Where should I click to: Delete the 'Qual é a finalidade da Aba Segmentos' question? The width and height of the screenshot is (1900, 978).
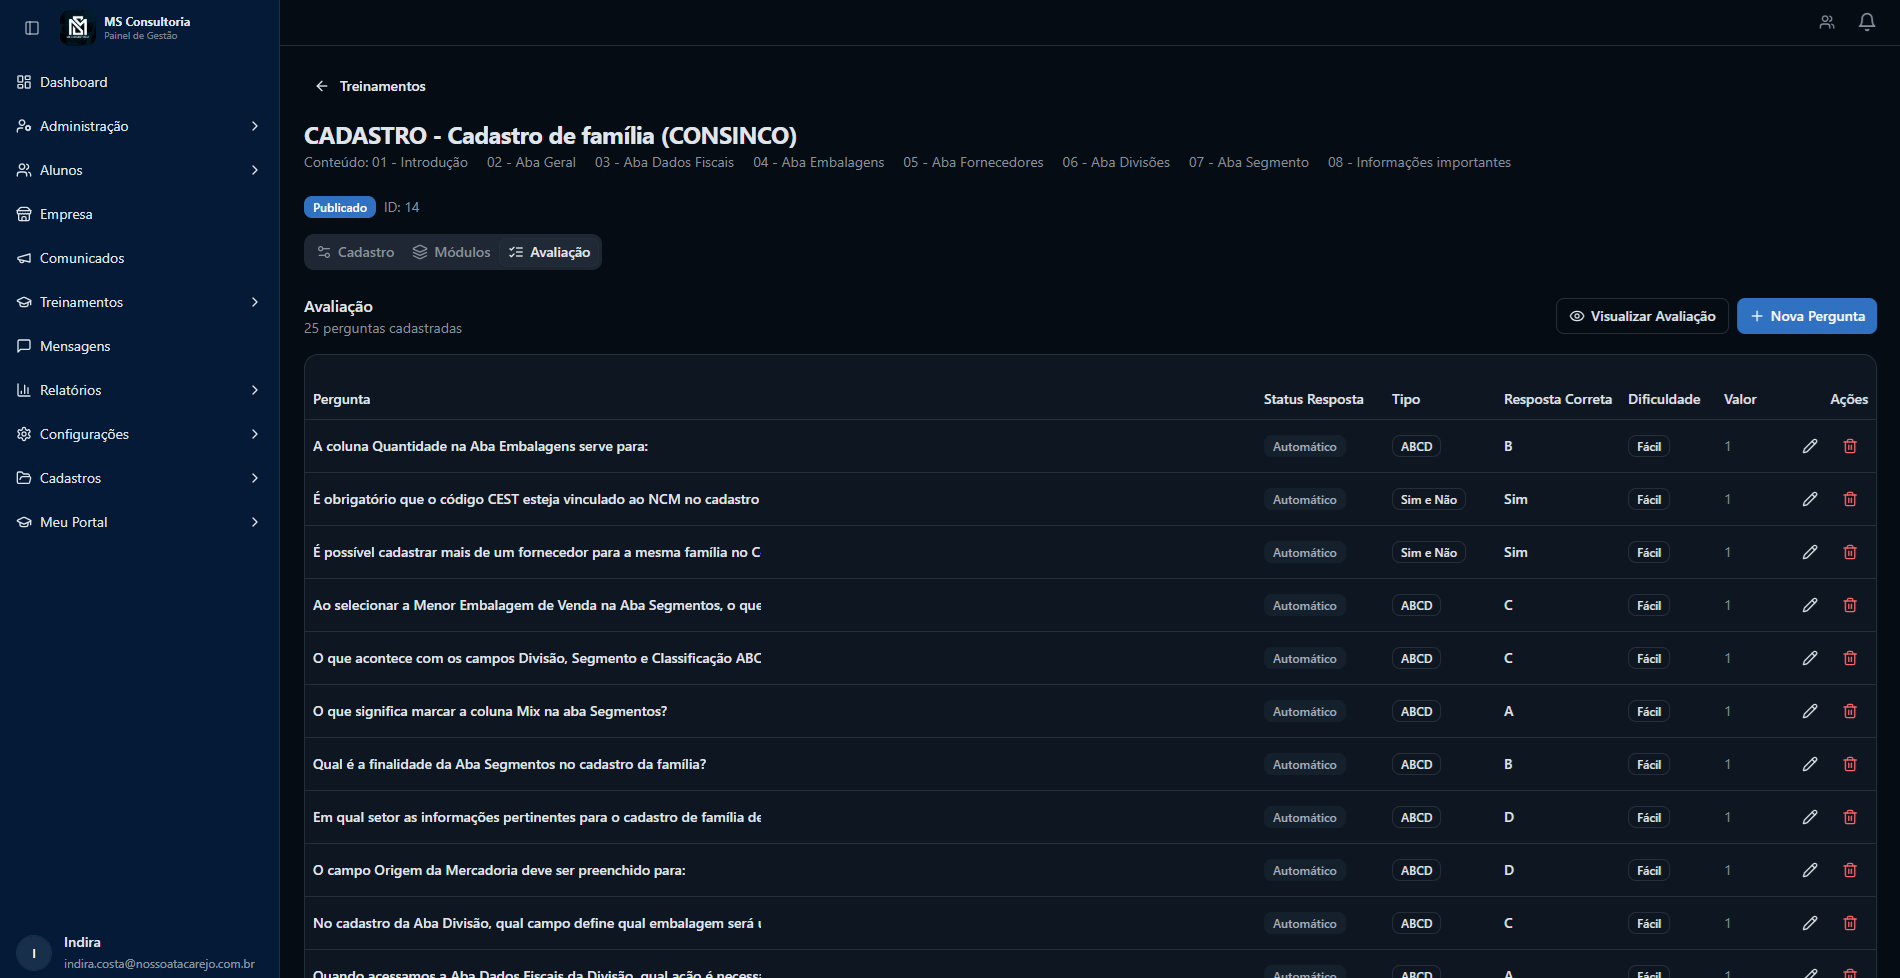pyautogui.click(x=1850, y=764)
